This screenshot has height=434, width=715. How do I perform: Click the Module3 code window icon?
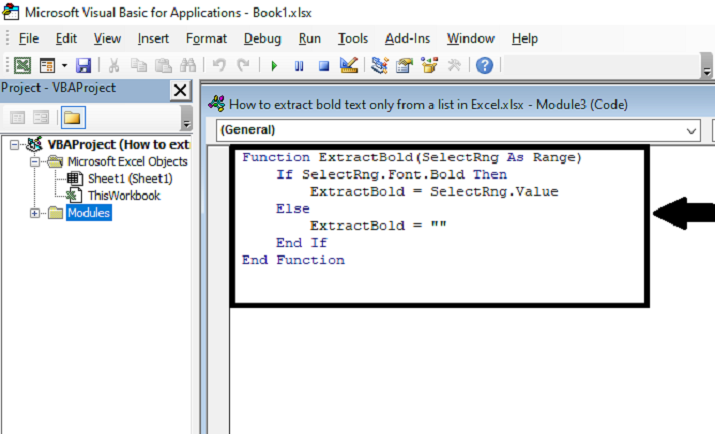click(217, 104)
